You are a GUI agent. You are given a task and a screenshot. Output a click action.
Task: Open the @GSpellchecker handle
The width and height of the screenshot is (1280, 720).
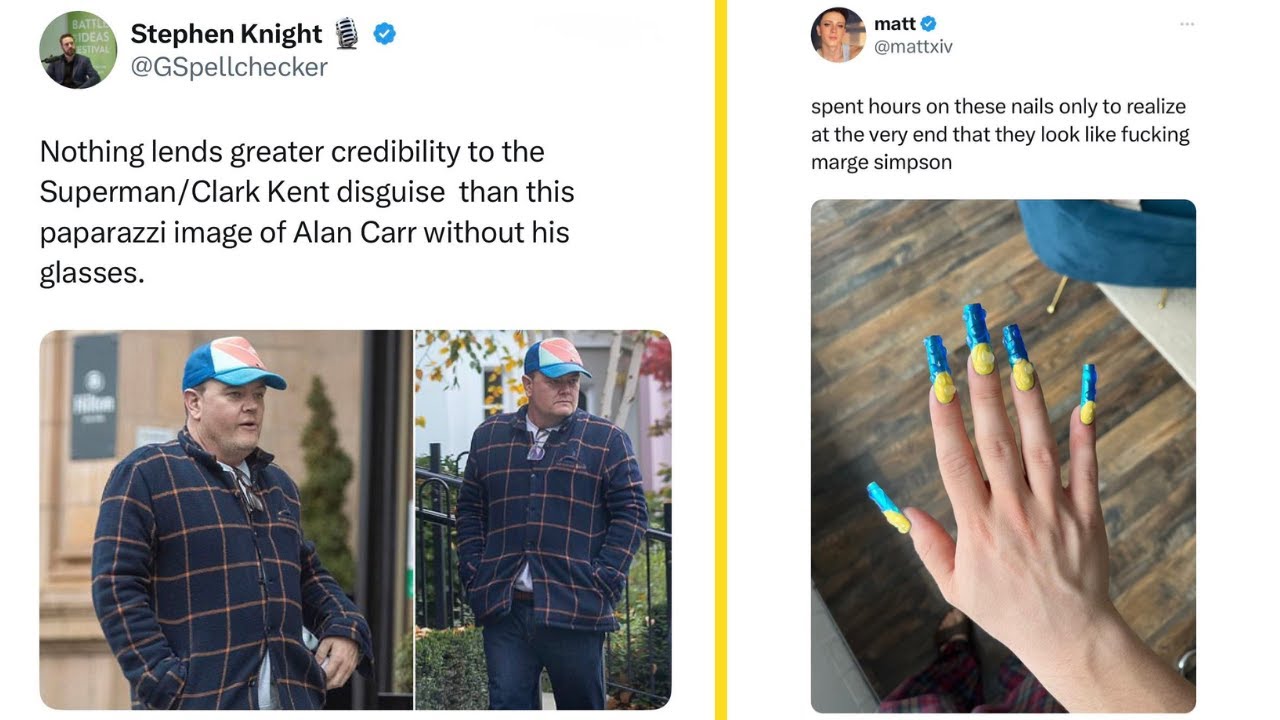[x=229, y=67]
